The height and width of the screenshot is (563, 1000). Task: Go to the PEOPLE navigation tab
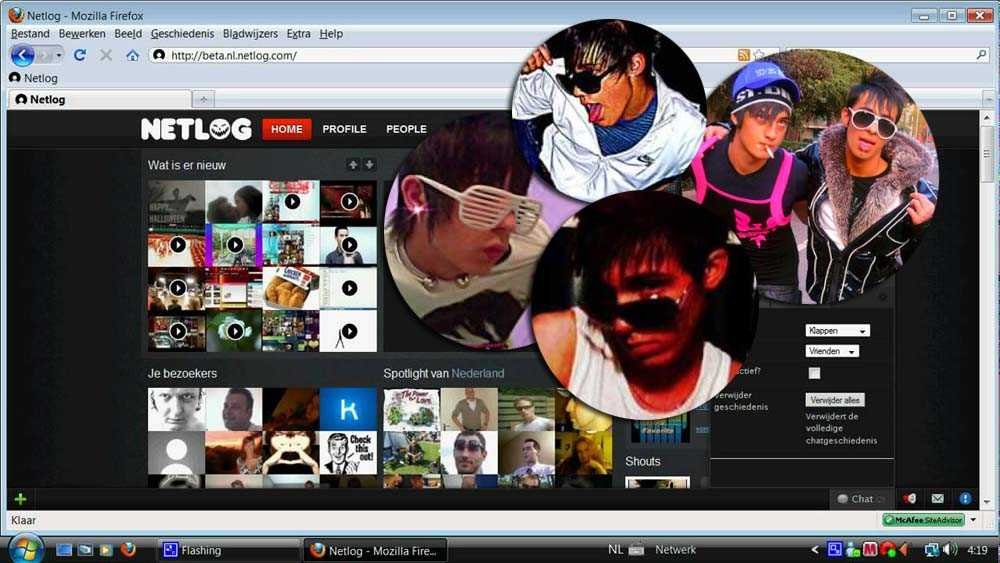click(406, 129)
